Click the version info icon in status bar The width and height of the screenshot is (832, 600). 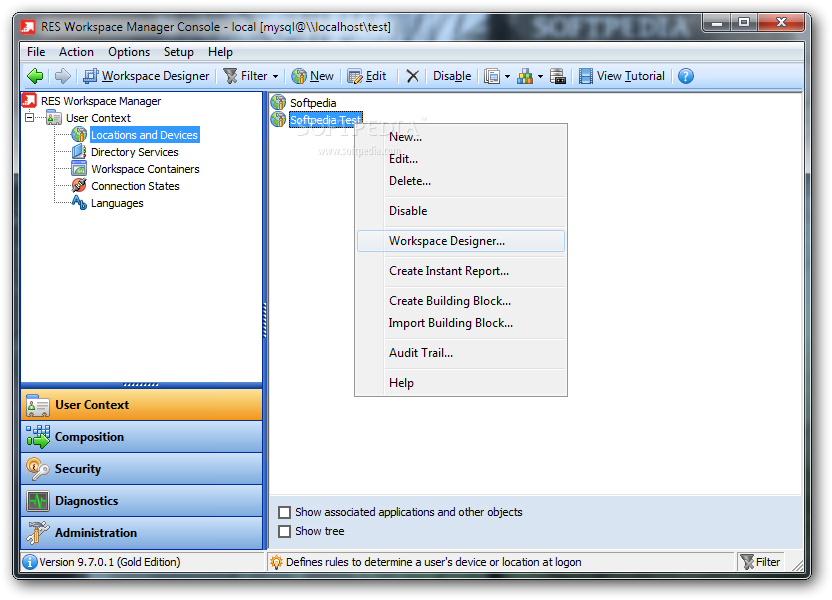pos(30,562)
